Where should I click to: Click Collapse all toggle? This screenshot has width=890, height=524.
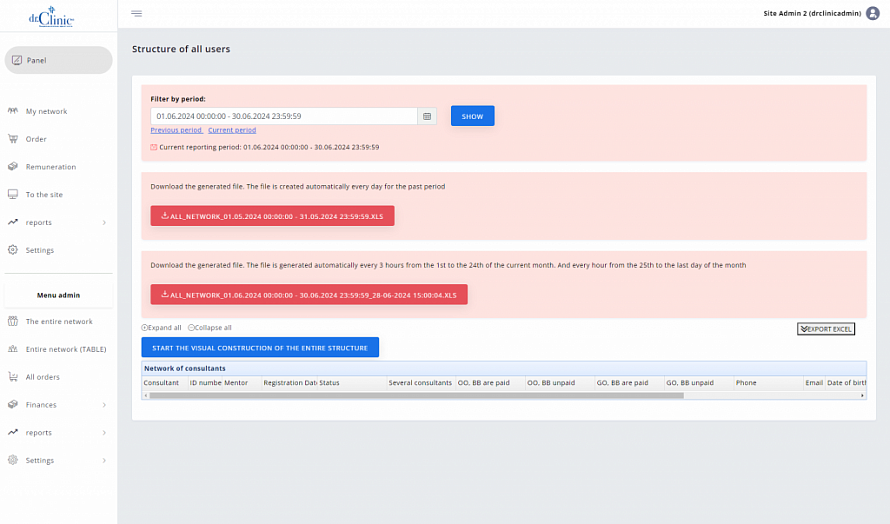pyautogui.click(x=210, y=327)
